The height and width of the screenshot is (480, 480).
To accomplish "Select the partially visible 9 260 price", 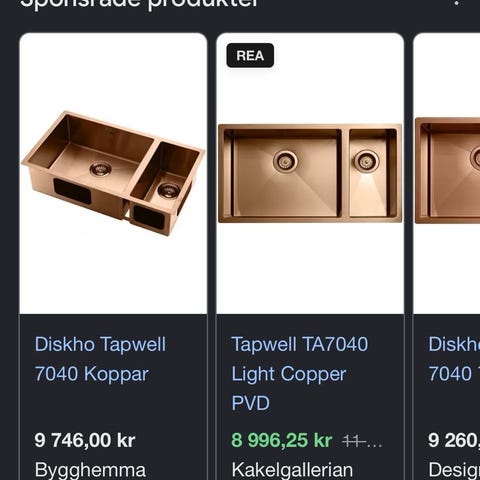I will pyautogui.click(x=454, y=440).
